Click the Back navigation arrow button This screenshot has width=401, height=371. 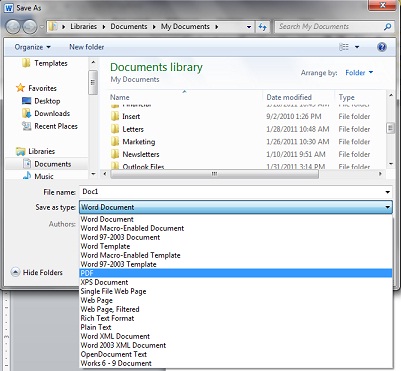[x=13, y=27]
